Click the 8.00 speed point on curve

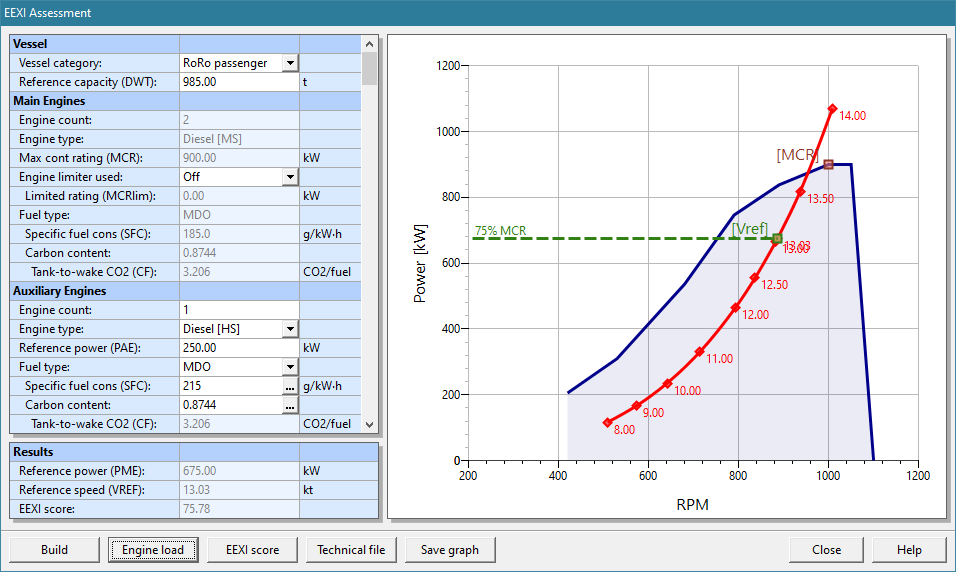607,422
